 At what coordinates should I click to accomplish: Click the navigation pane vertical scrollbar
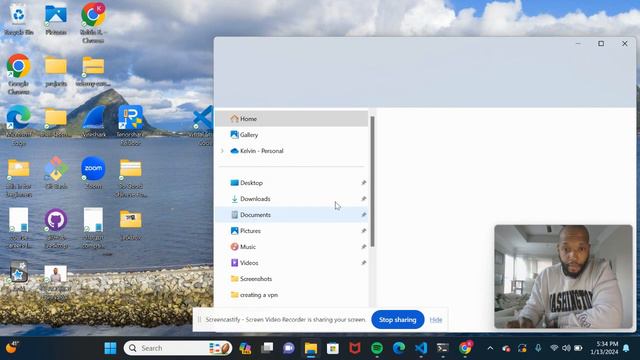372,182
